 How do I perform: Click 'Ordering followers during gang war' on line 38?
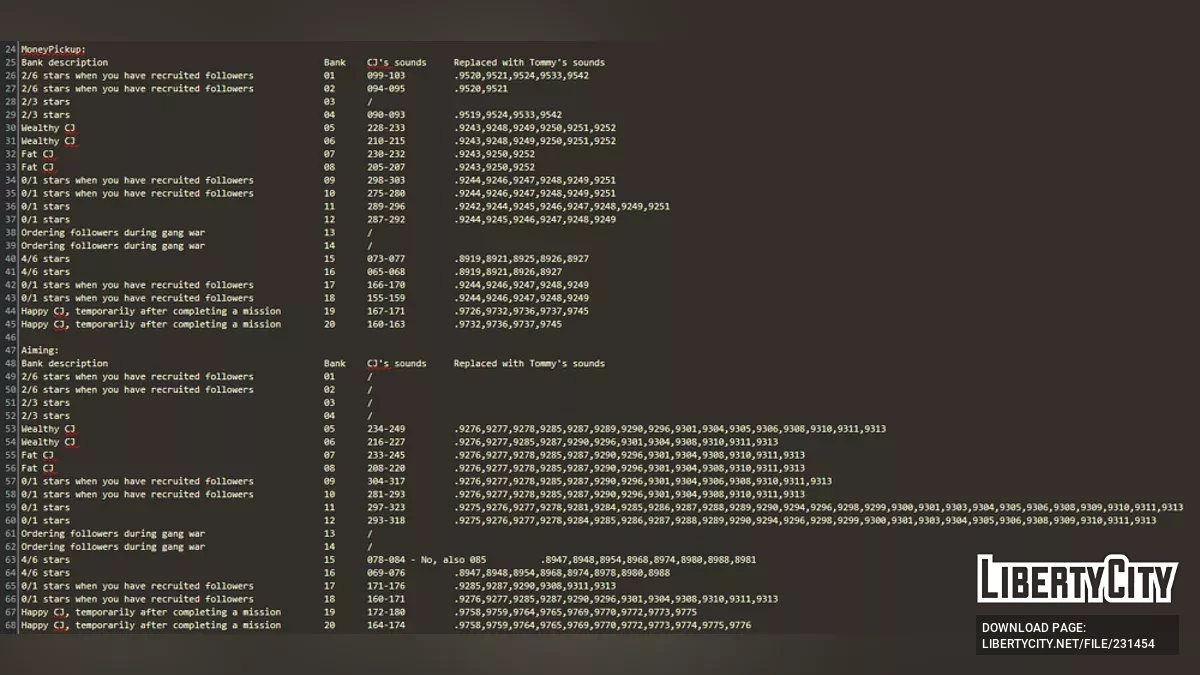113,233
